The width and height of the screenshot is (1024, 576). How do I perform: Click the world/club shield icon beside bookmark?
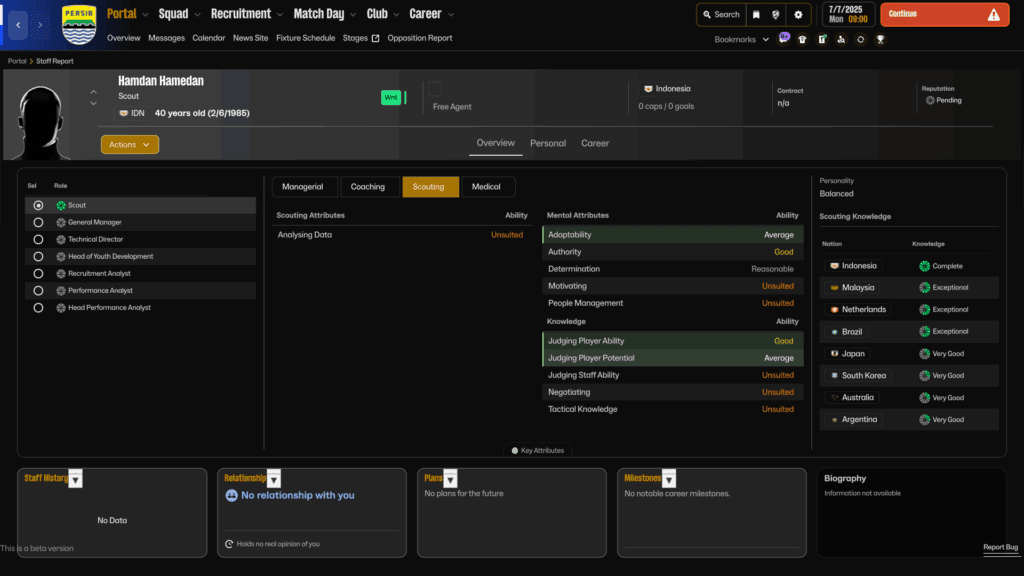pyautogui.click(x=777, y=15)
